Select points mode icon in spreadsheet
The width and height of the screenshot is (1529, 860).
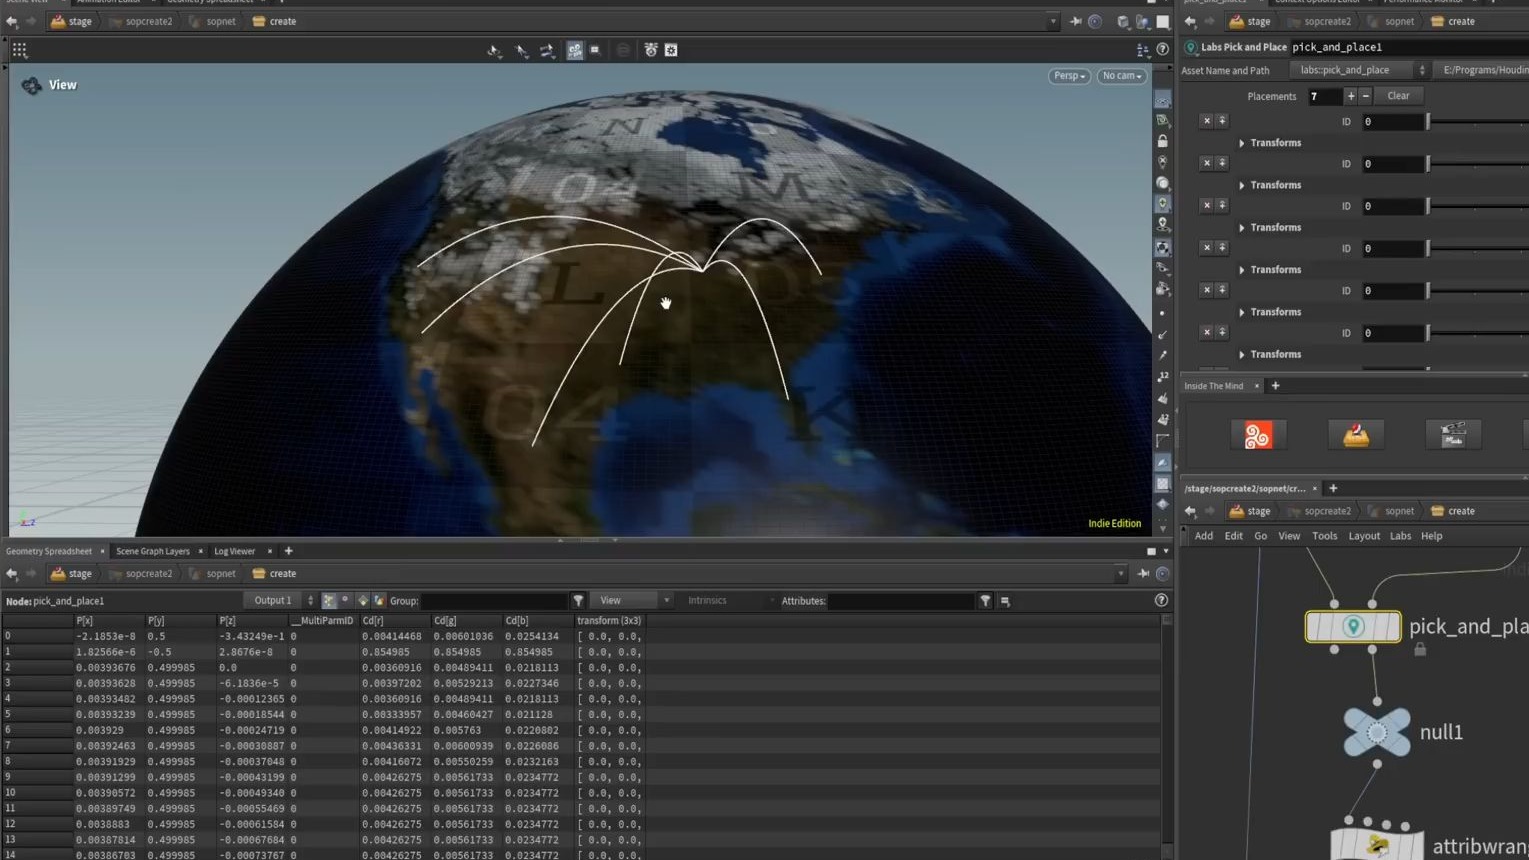pos(329,601)
